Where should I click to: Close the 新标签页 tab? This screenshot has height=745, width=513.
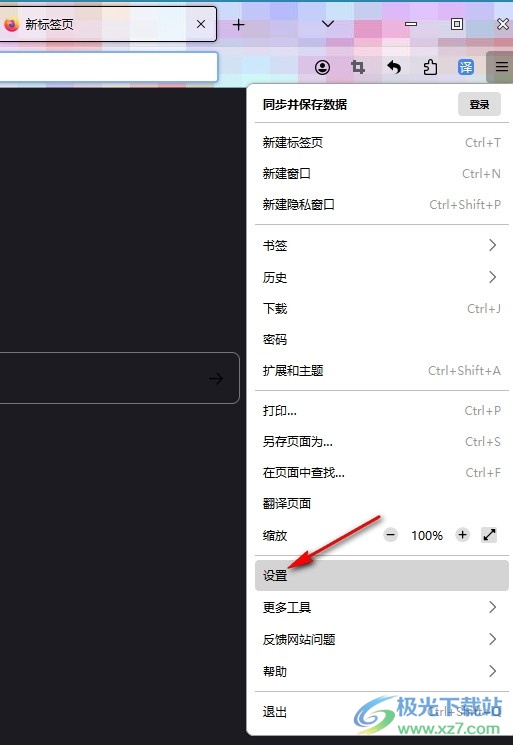point(201,24)
